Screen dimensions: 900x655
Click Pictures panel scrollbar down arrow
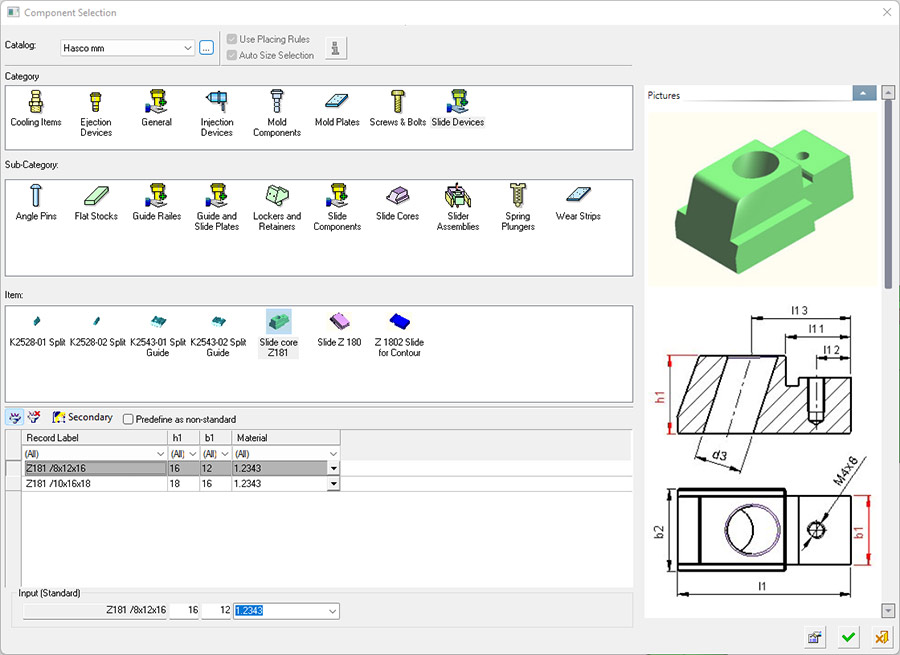(888, 611)
